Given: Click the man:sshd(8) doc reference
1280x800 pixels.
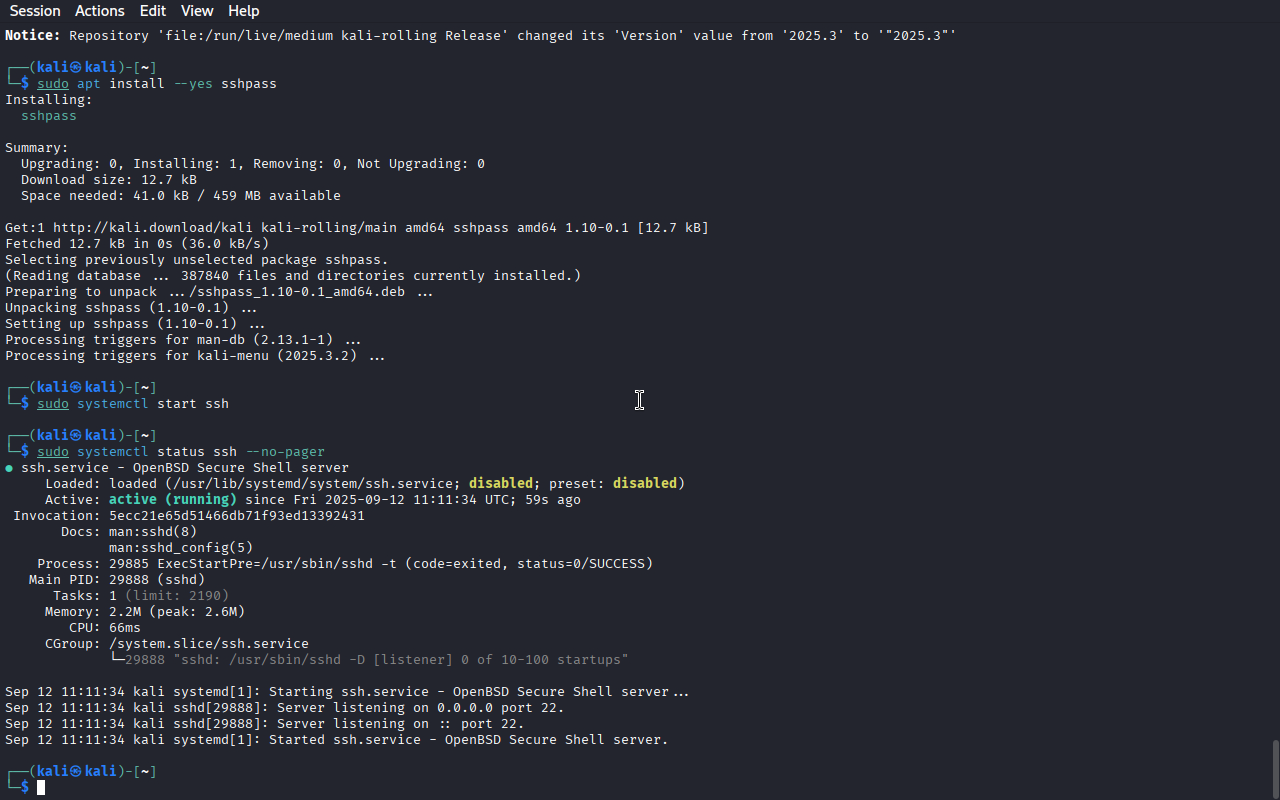Looking at the screenshot, I should 153,532.
